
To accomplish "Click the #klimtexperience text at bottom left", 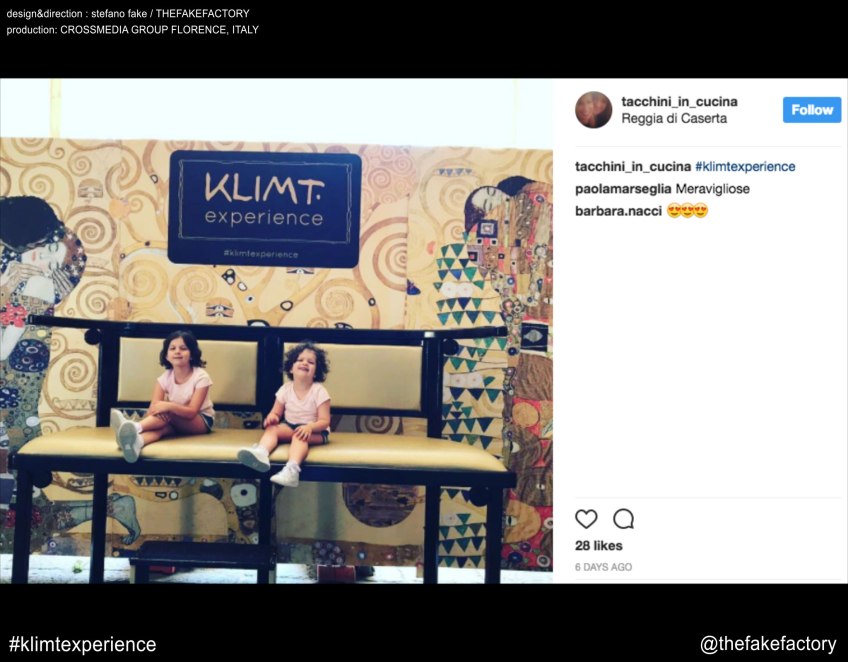I will tap(82, 644).
